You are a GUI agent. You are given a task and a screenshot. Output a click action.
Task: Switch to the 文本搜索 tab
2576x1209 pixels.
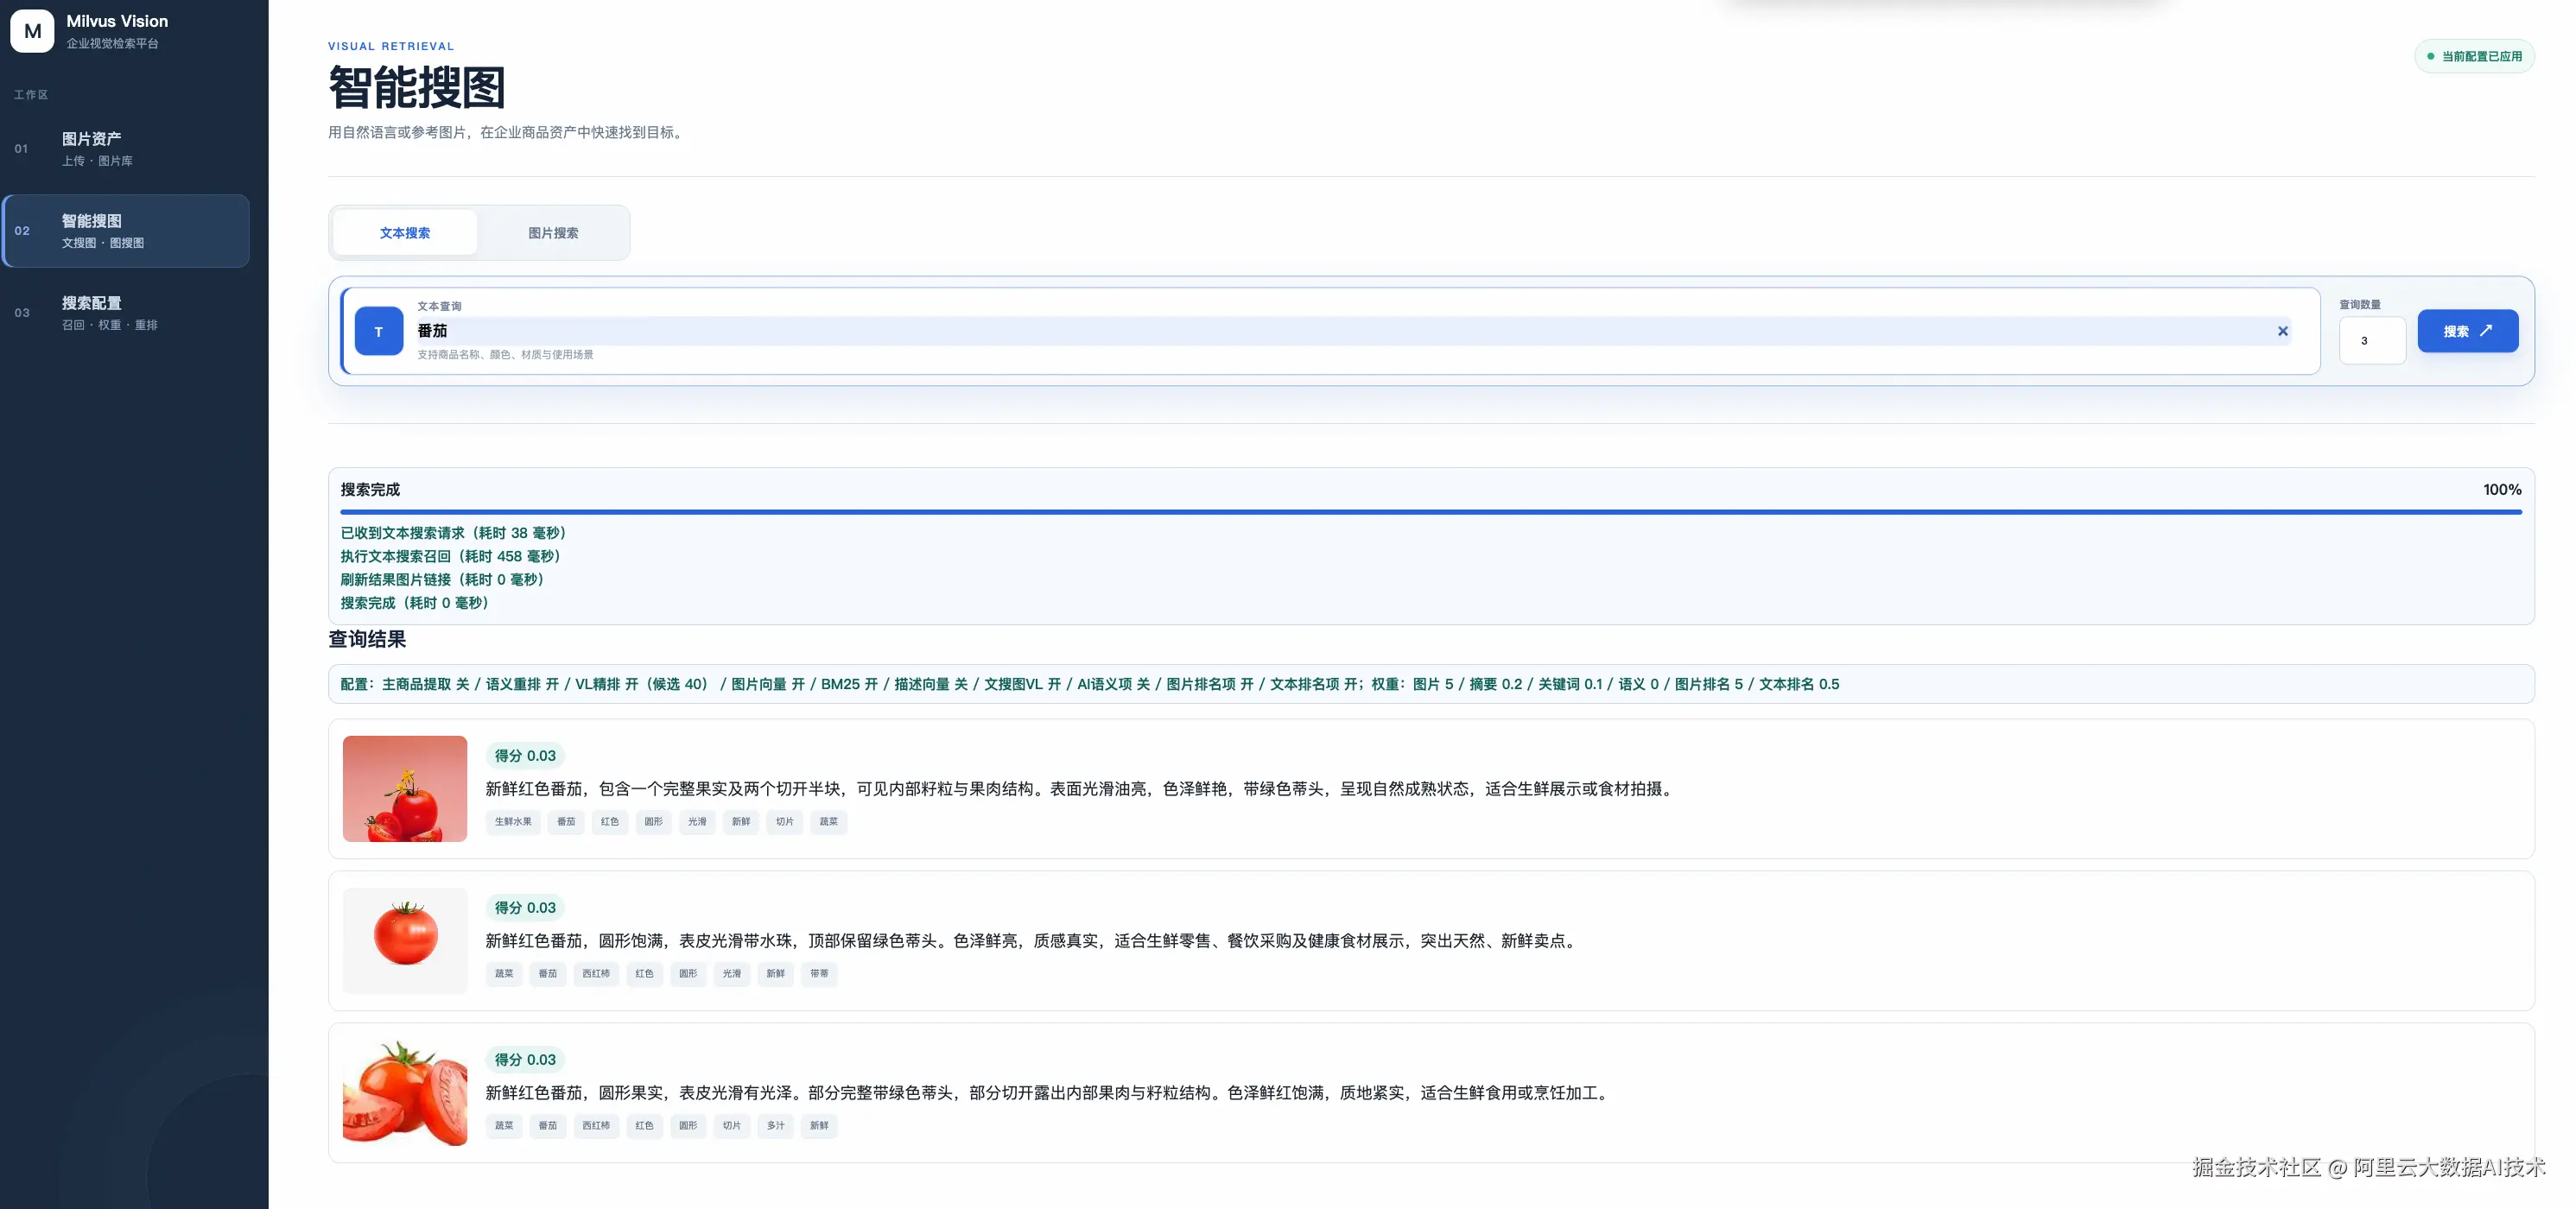click(x=405, y=233)
